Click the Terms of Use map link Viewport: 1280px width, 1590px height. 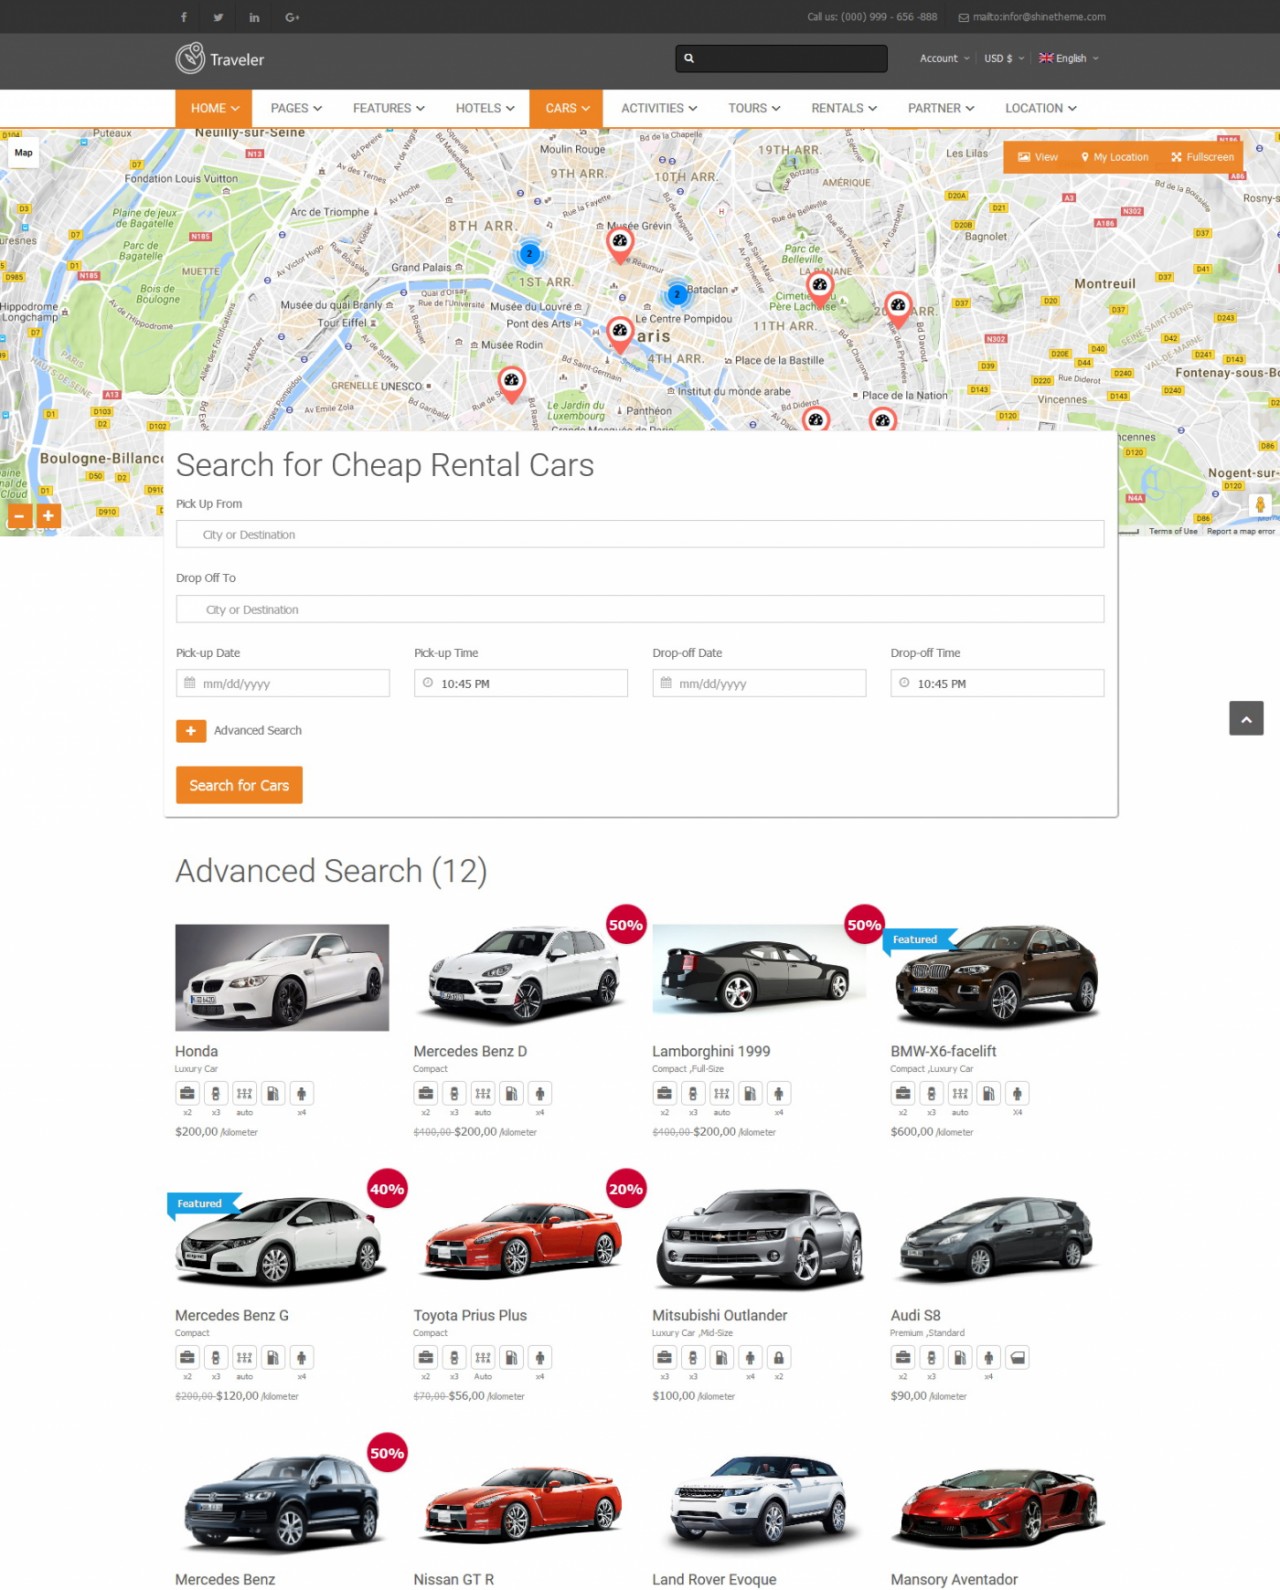point(1173,531)
